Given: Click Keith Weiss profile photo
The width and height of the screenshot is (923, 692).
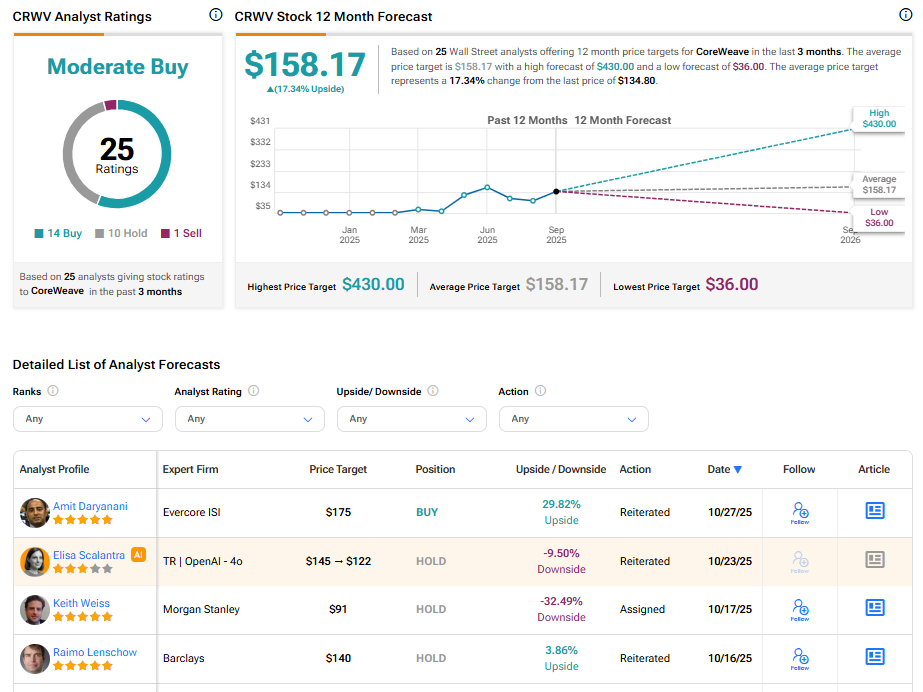Looking at the screenshot, I should [35, 609].
